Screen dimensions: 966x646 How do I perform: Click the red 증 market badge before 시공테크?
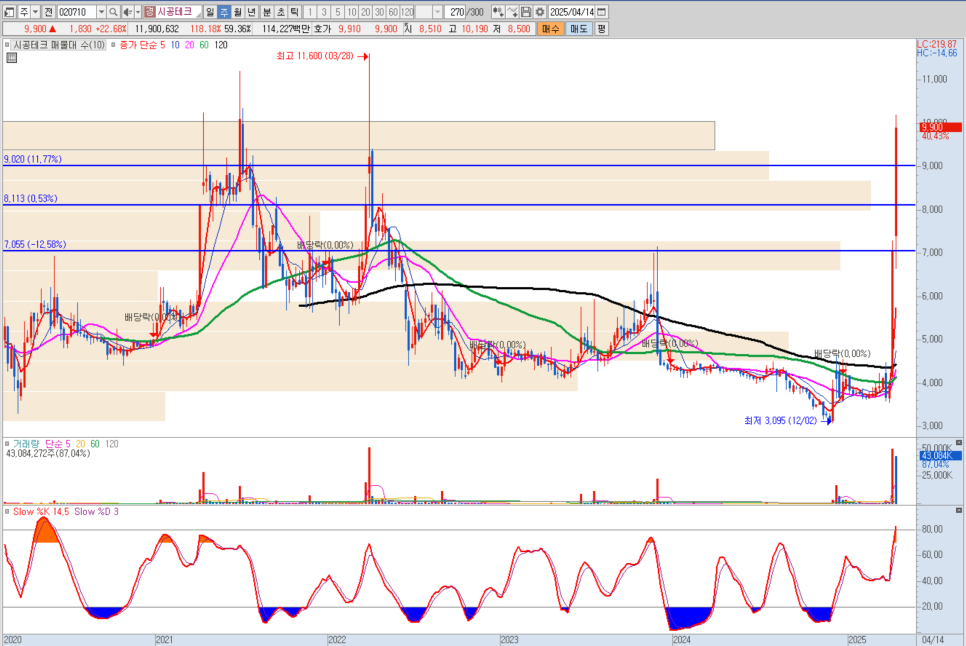click(x=149, y=12)
